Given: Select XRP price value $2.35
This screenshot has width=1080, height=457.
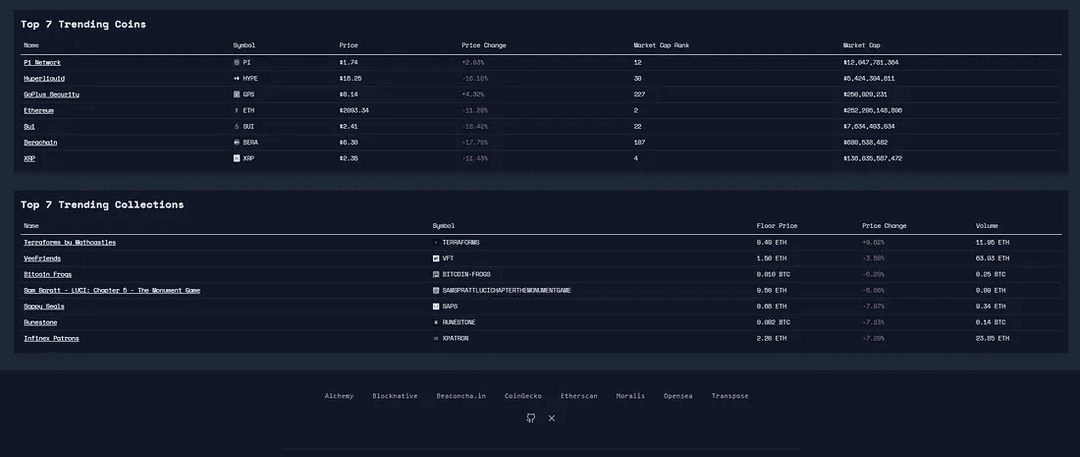Looking at the screenshot, I should tap(349, 159).
